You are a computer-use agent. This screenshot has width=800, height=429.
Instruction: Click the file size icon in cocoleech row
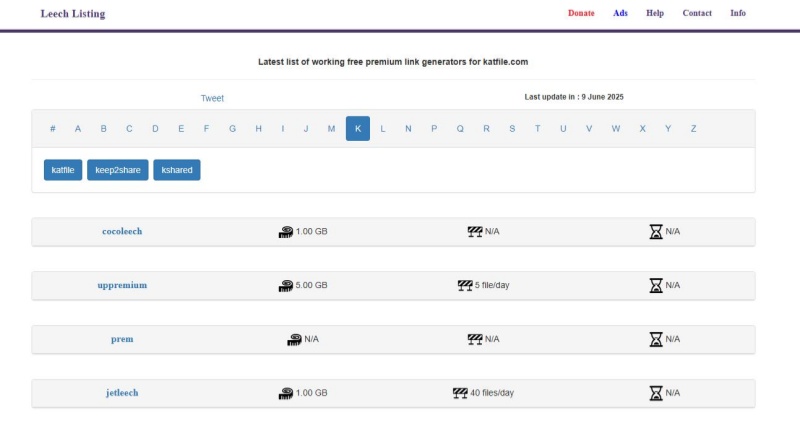pyautogui.click(x=286, y=232)
